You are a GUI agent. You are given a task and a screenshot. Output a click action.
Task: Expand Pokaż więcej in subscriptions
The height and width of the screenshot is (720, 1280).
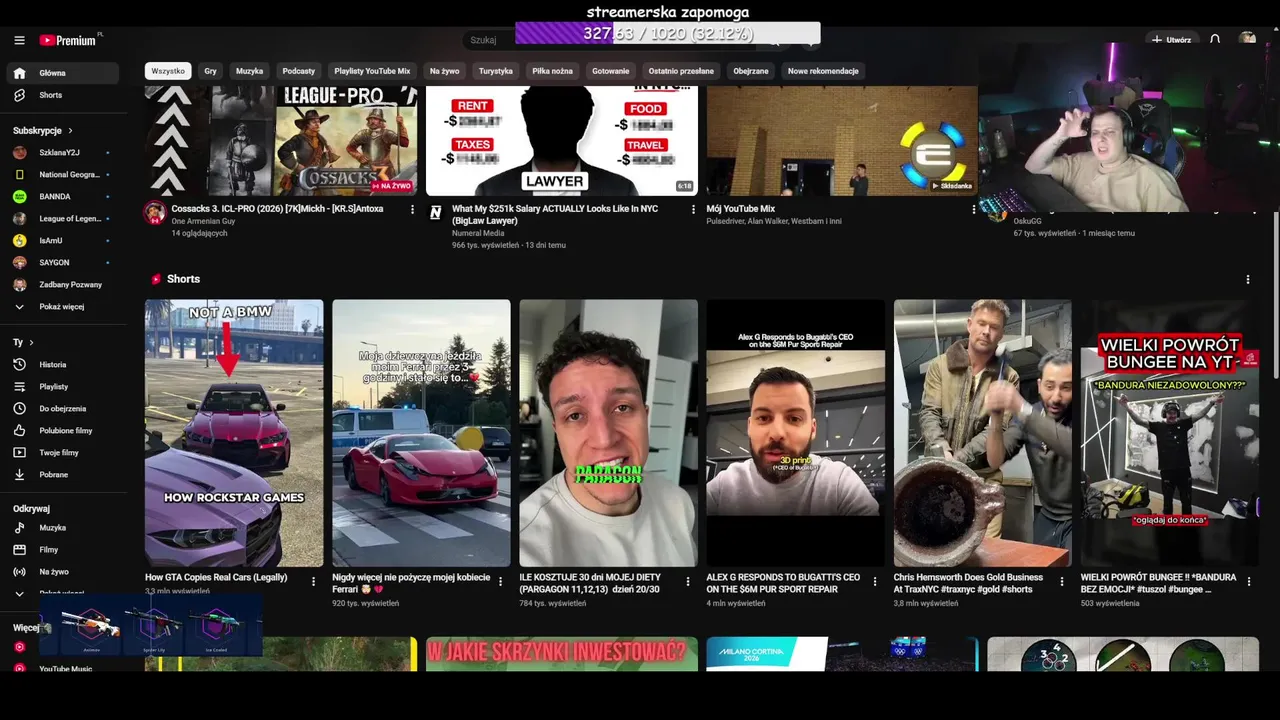pyautogui.click(x=62, y=307)
